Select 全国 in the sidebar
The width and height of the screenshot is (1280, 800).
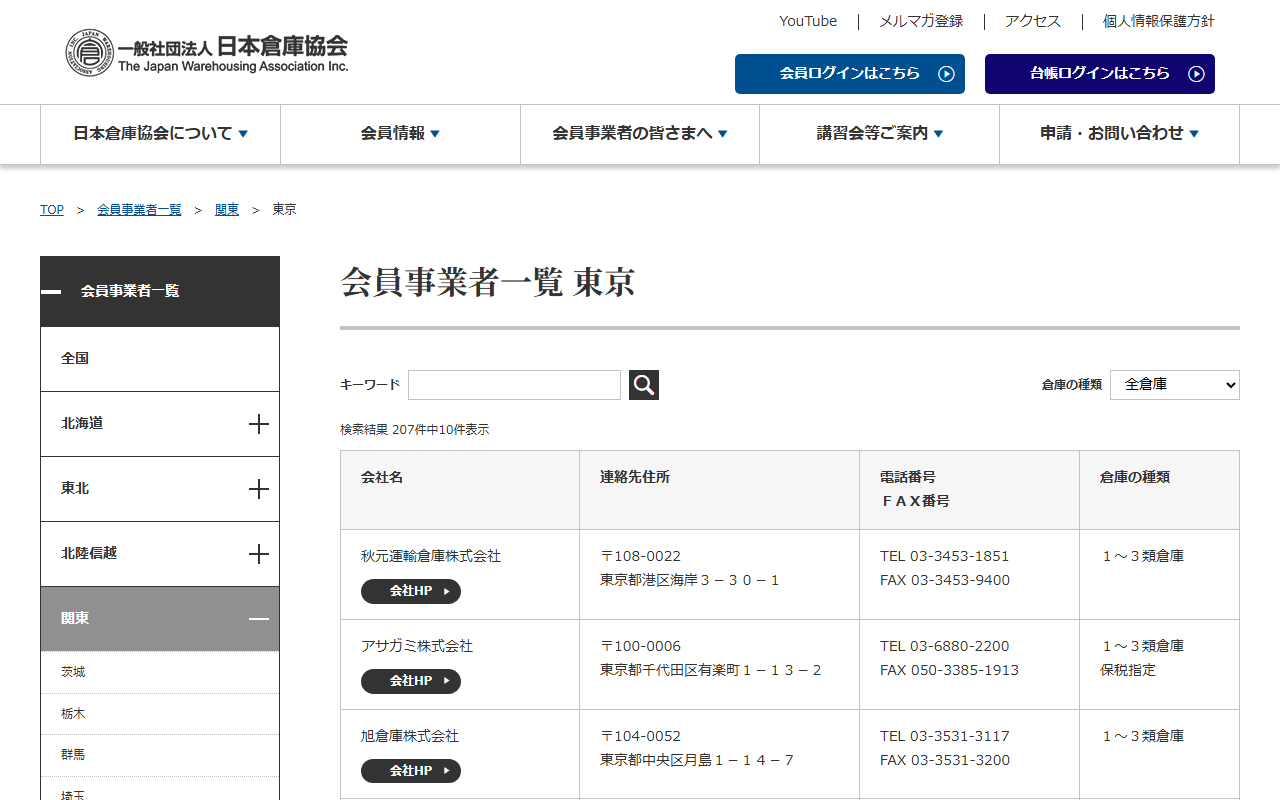[160, 359]
